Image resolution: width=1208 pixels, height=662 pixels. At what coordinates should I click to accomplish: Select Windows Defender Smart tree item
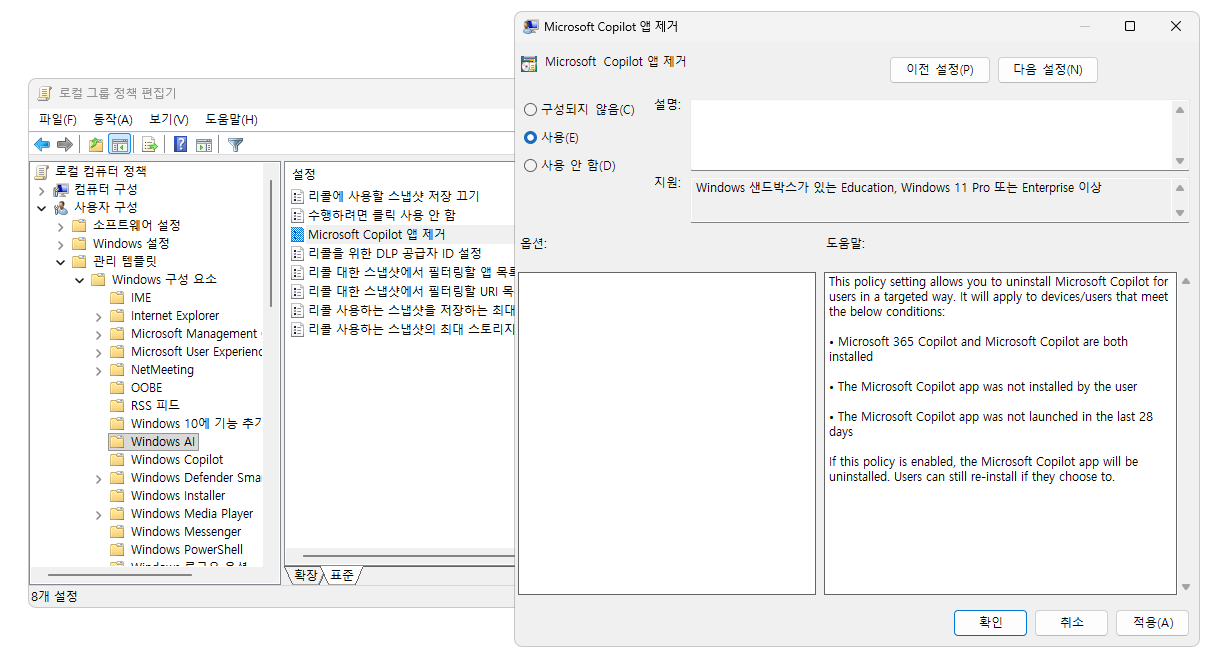196,477
